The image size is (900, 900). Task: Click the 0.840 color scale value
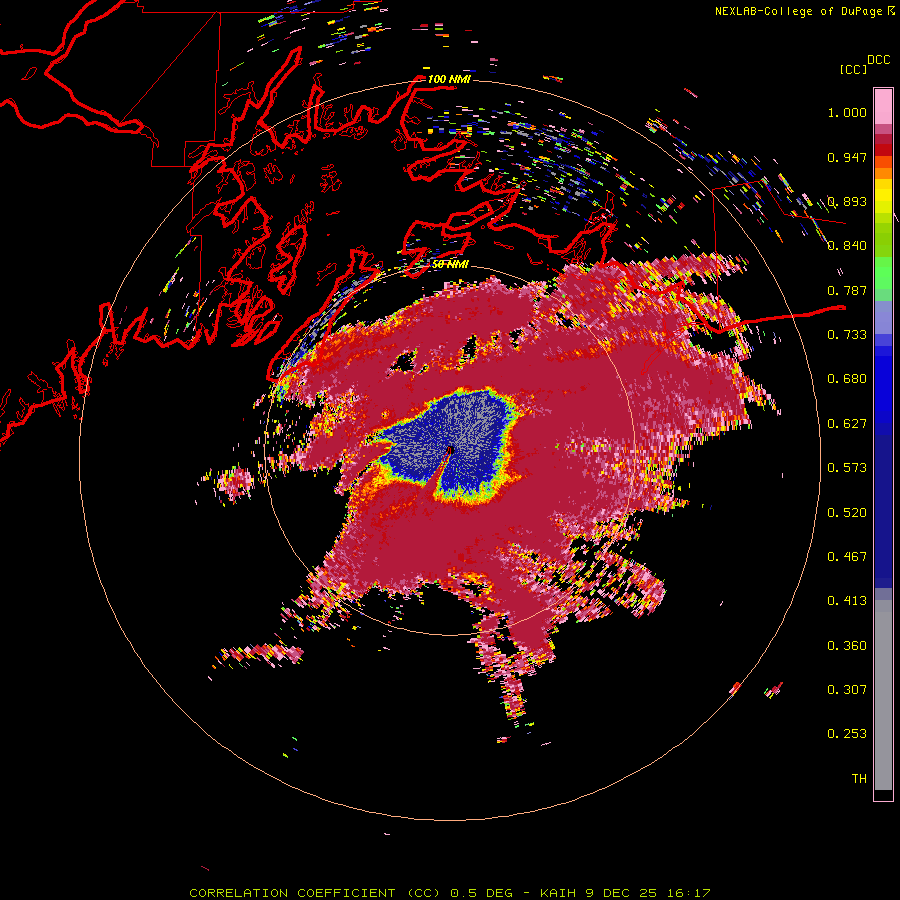point(847,246)
